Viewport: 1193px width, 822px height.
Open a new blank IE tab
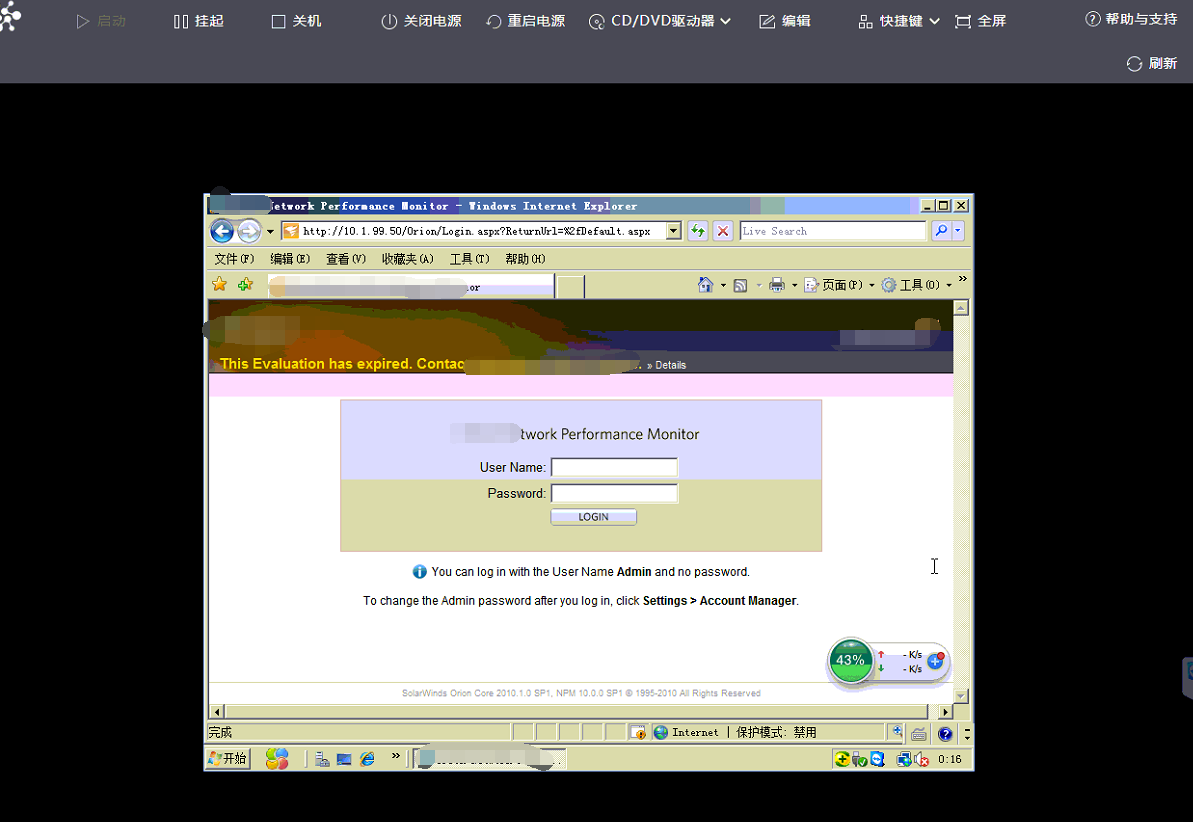click(x=571, y=287)
